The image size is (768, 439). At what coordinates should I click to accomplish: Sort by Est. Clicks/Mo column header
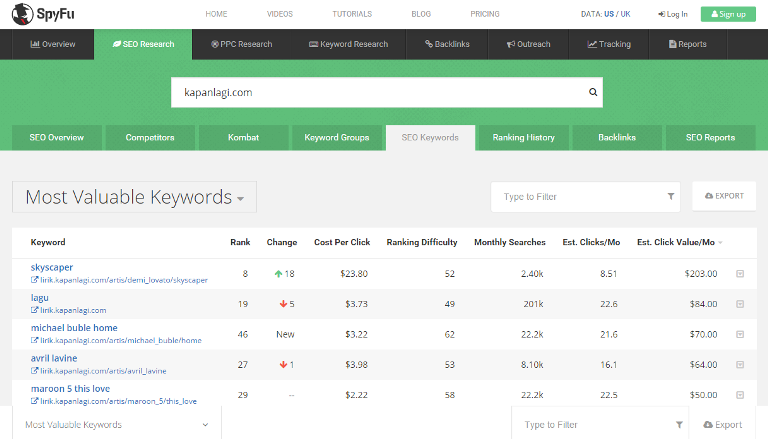pyautogui.click(x=591, y=242)
